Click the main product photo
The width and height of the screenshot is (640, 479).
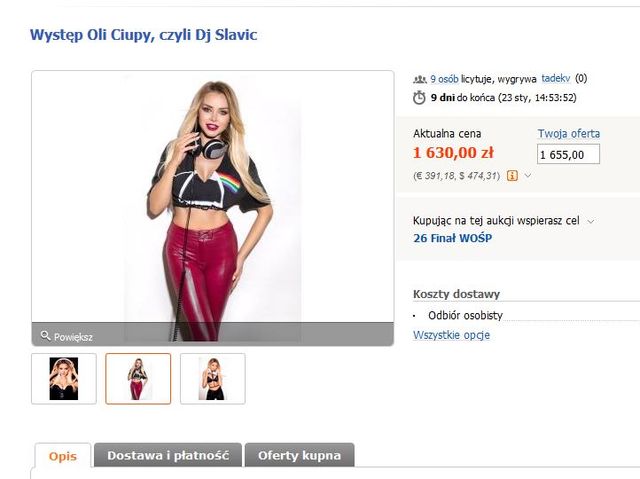click(x=212, y=200)
